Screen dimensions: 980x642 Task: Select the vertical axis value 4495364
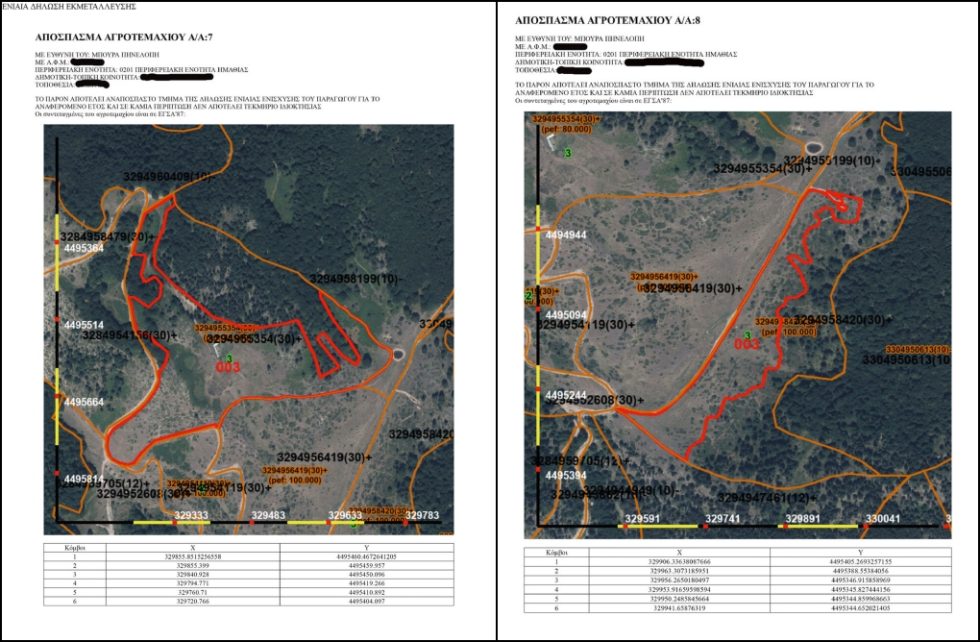pos(84,248)
